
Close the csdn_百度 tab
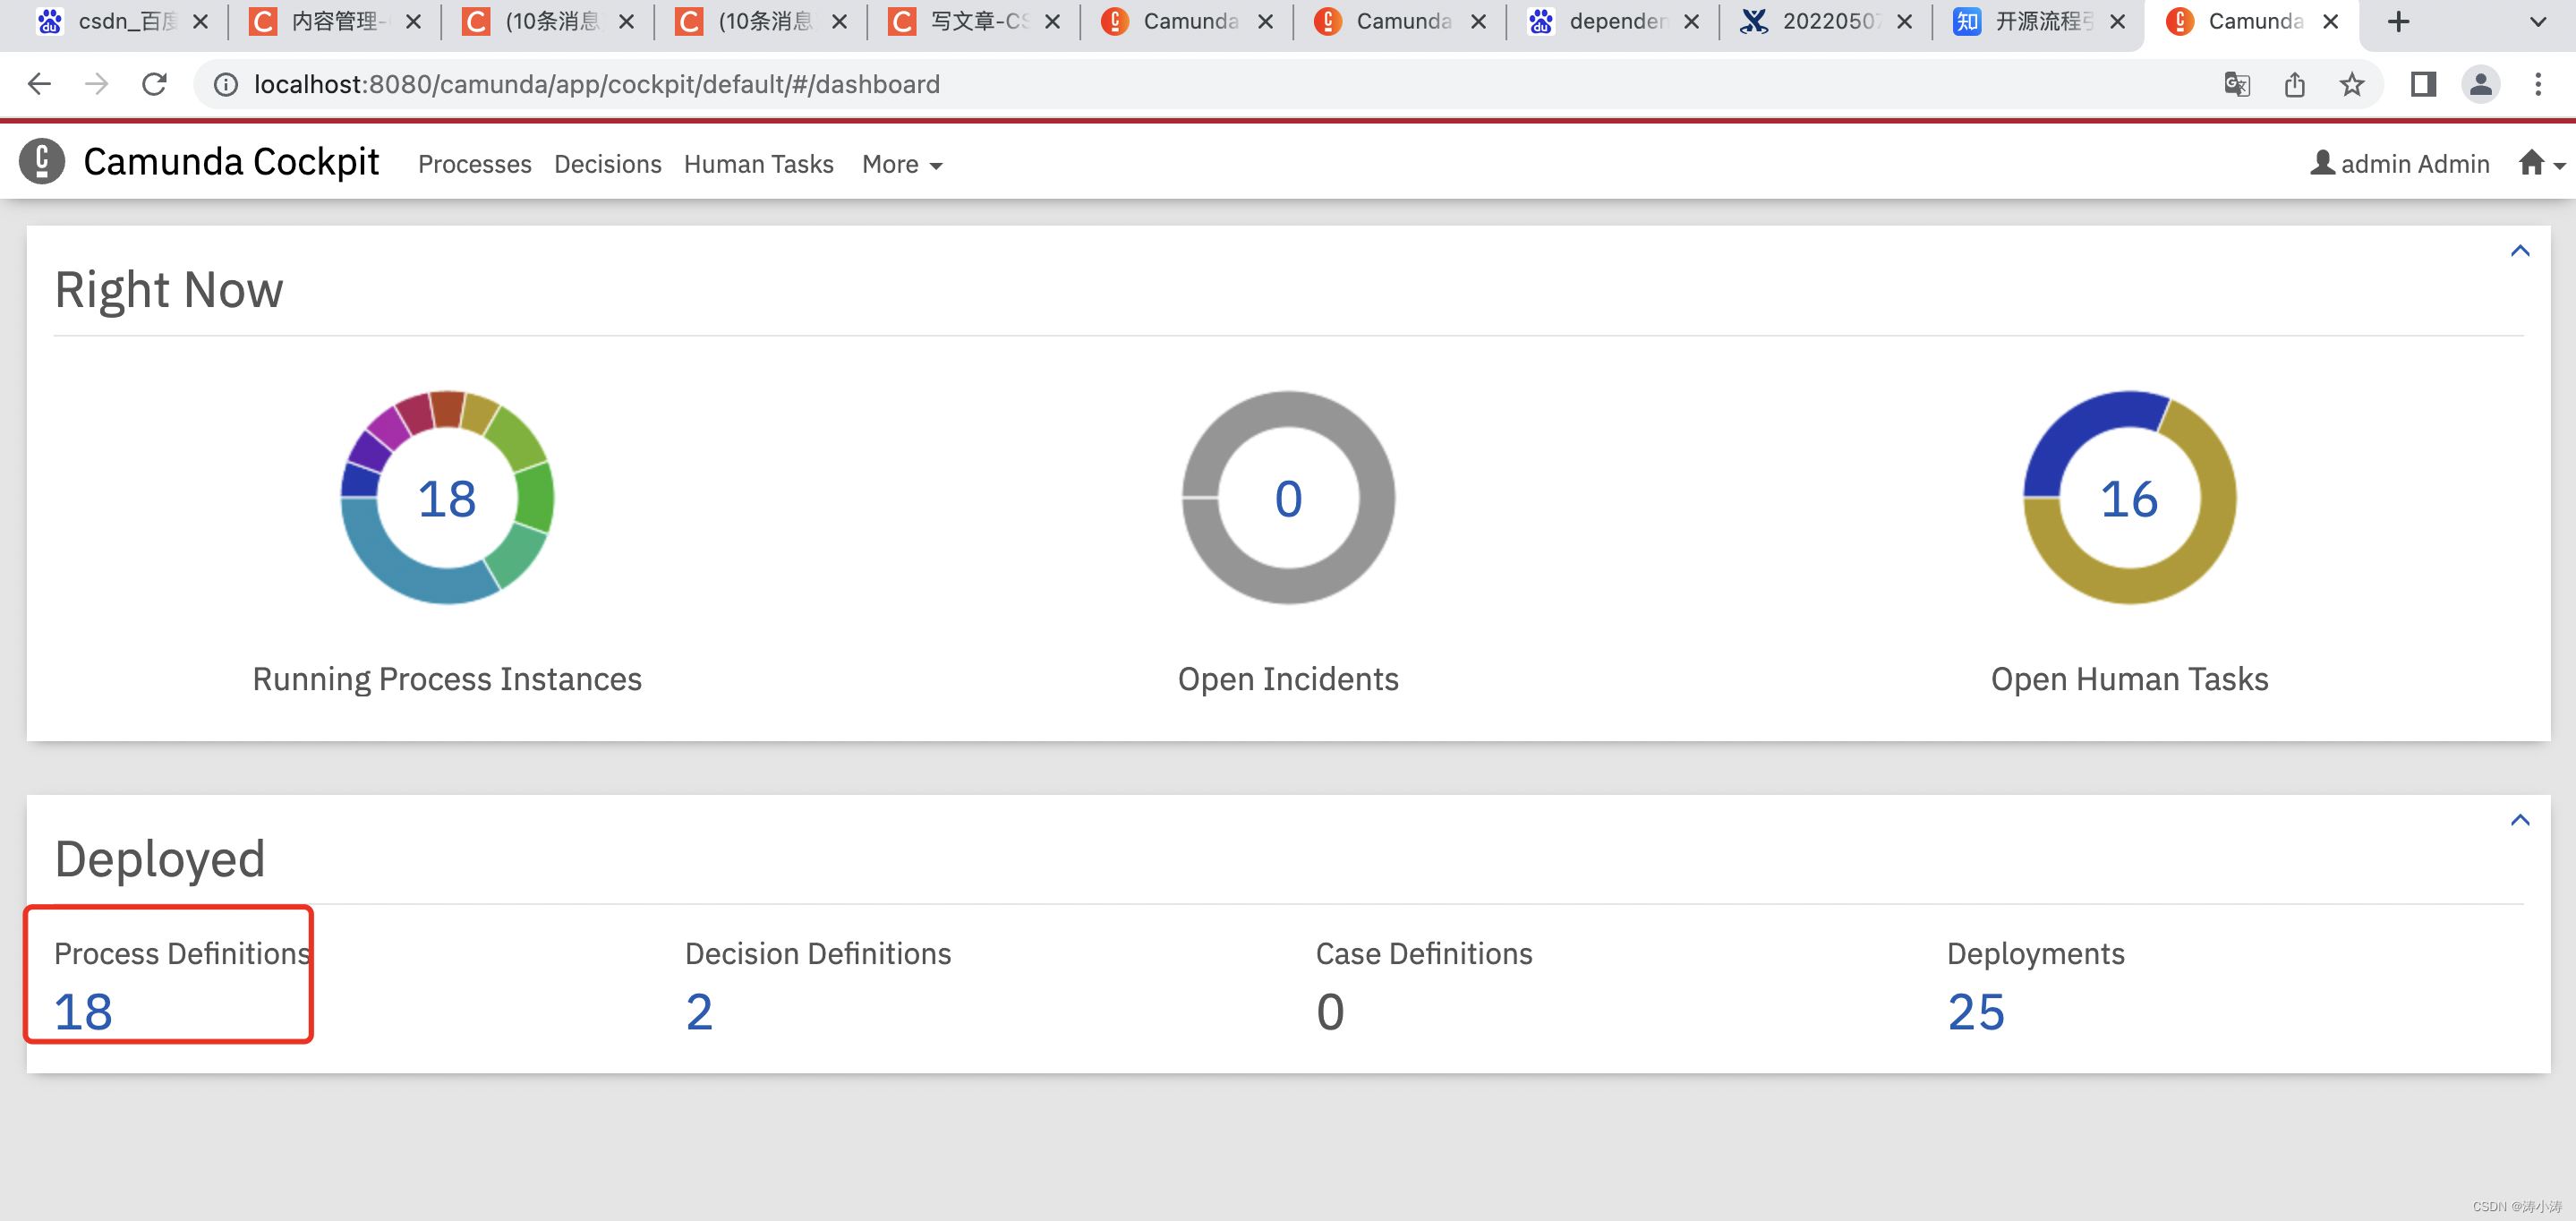[x=200, y=22]
